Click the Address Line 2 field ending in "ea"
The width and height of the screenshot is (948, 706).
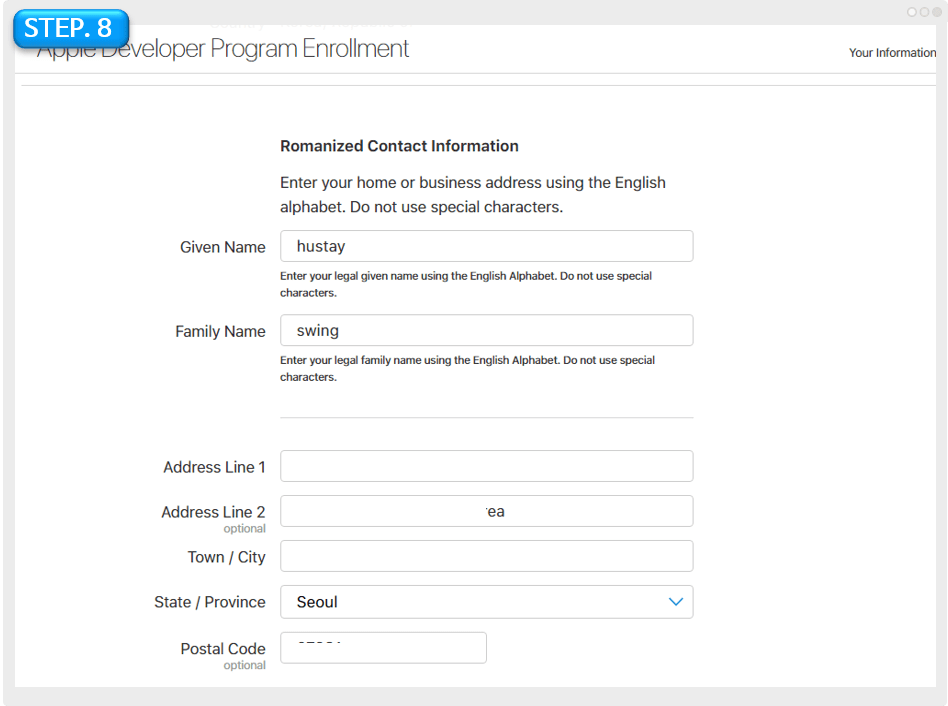point(486,511)
